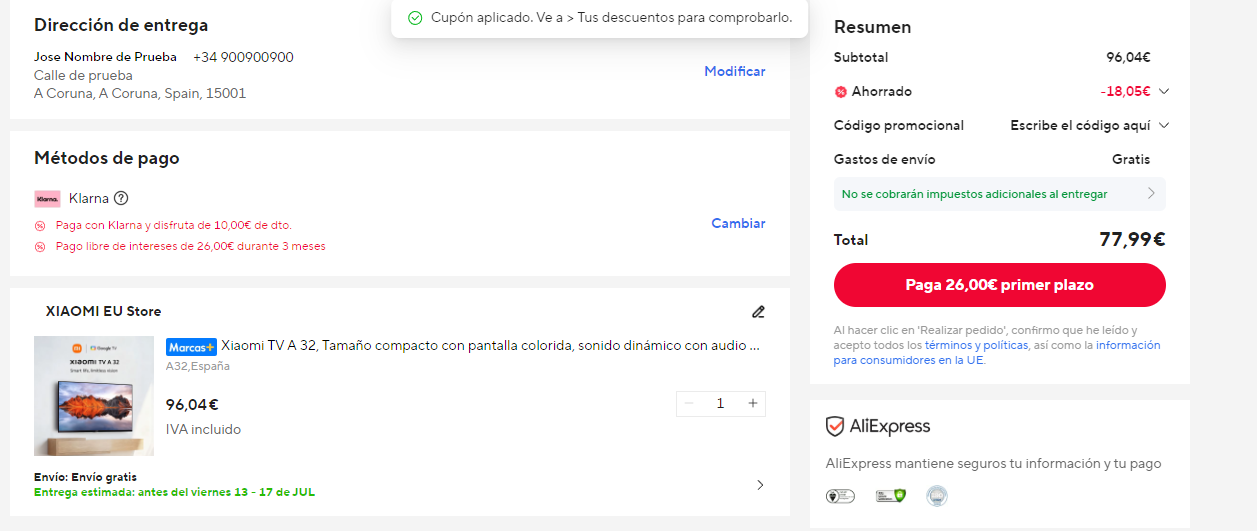The height and width of the screenshot is (531, 1257).
Task: Click the address line 'A Coruna, A Coruna, Spain, 15001'
Action: (140, 93)
